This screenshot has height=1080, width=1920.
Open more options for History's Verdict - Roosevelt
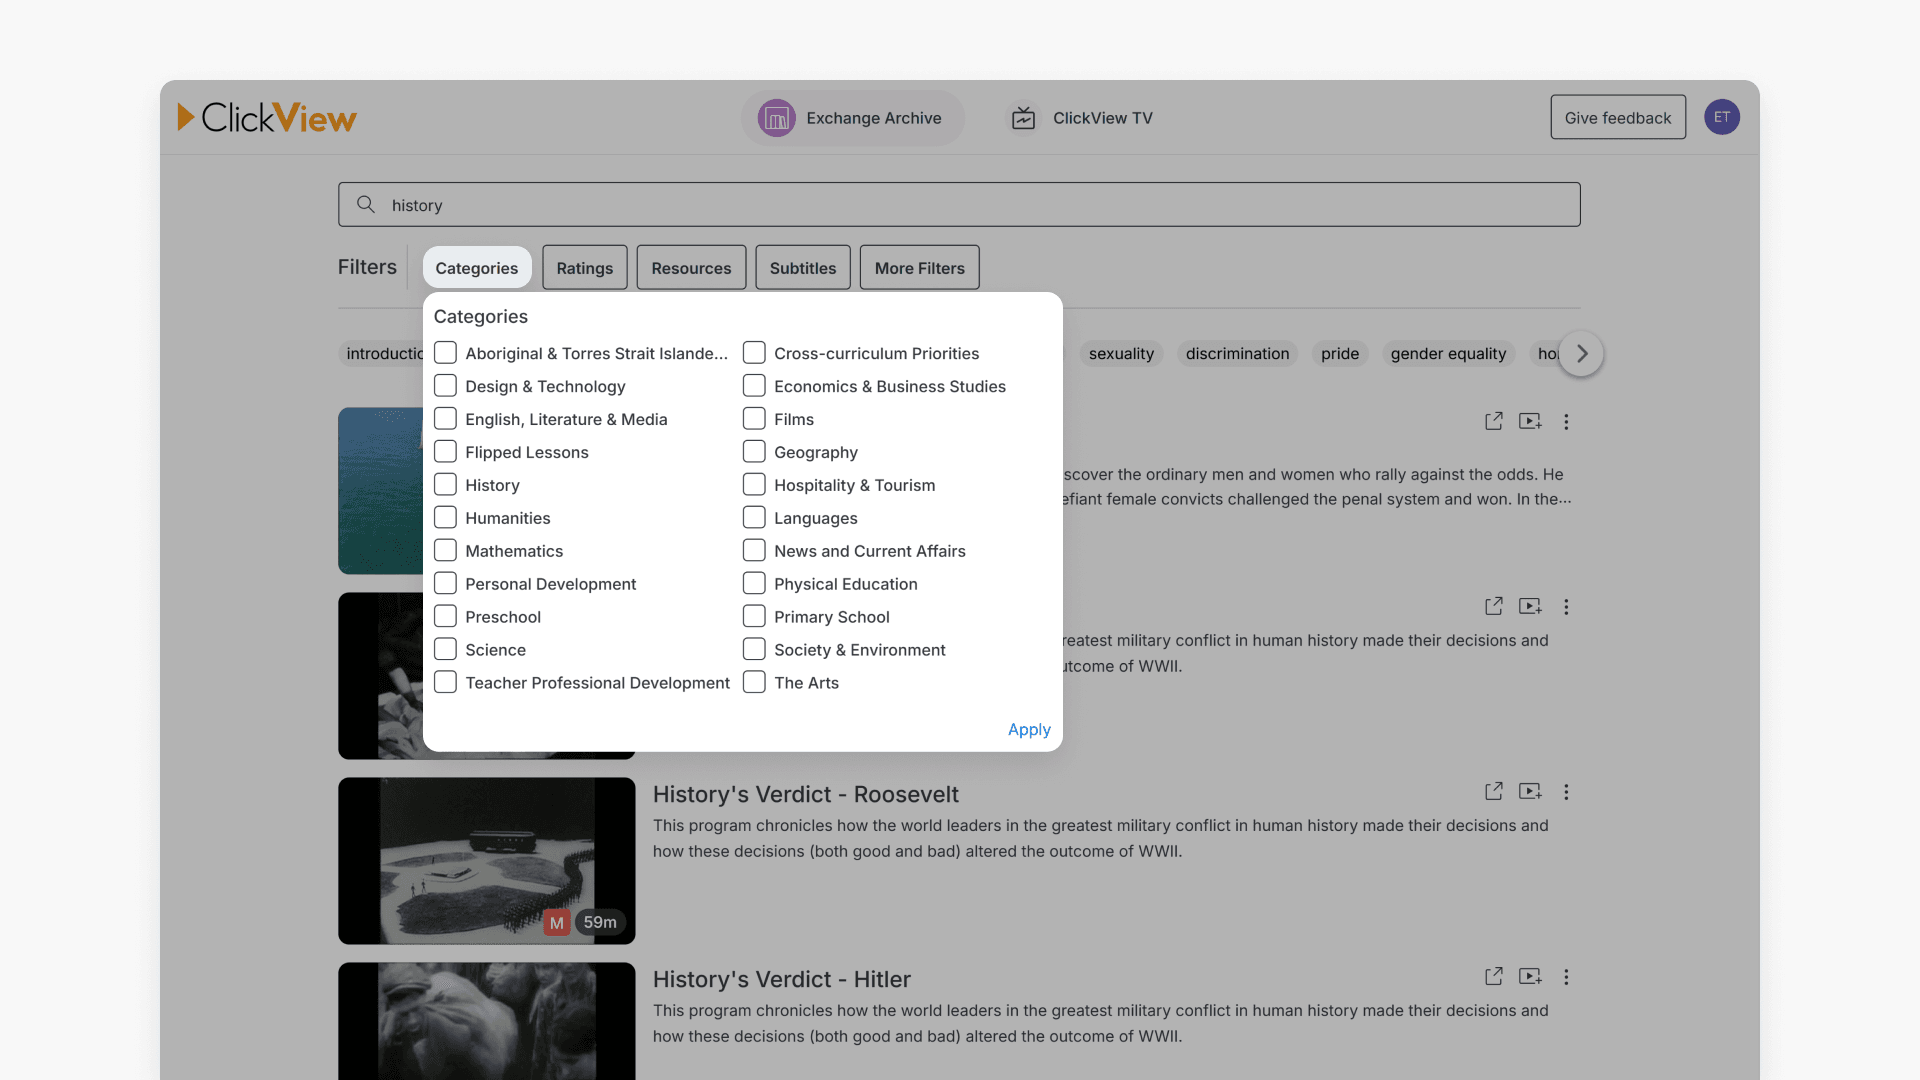[x=1566, y=792]
